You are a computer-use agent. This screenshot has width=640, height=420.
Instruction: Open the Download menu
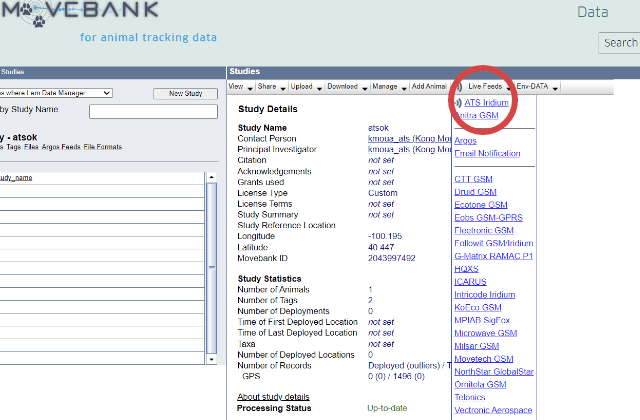pyautogui.click(x=342, y=87)
